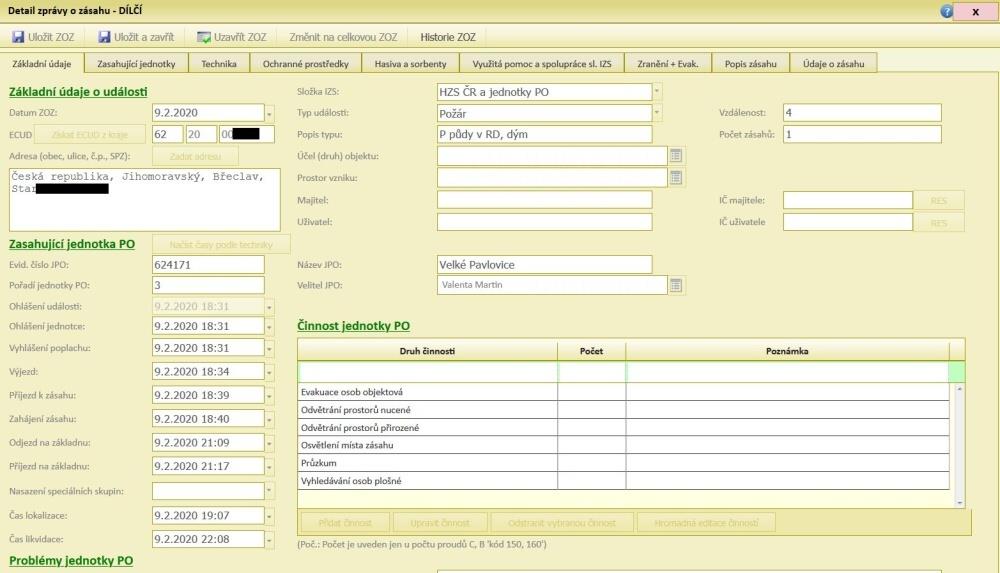Viewport: 1000px width, 573px height.
Task: Click the Název JPO field
Action: pyautogui.click(x=545, y=265)
